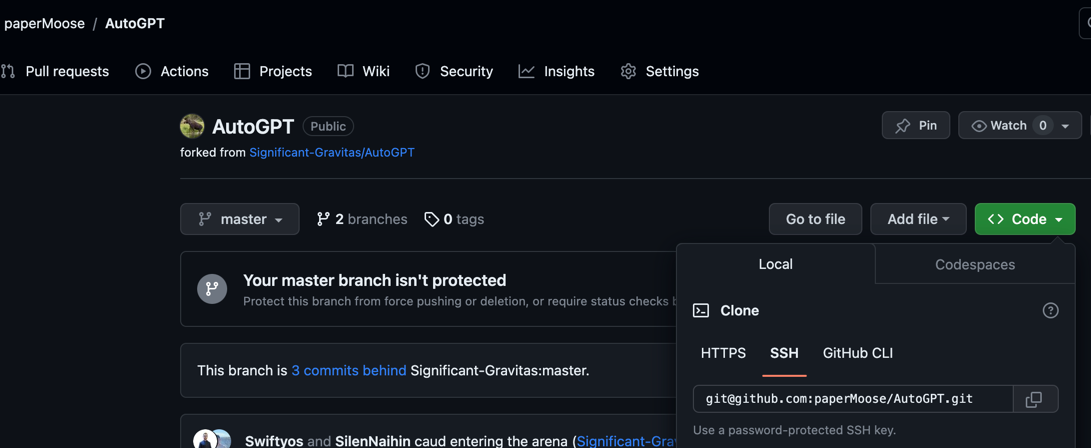The height and width of the screenshot is (448, 1091).
Task: Open the 3 commits behind link
Action: click(348, 370)
